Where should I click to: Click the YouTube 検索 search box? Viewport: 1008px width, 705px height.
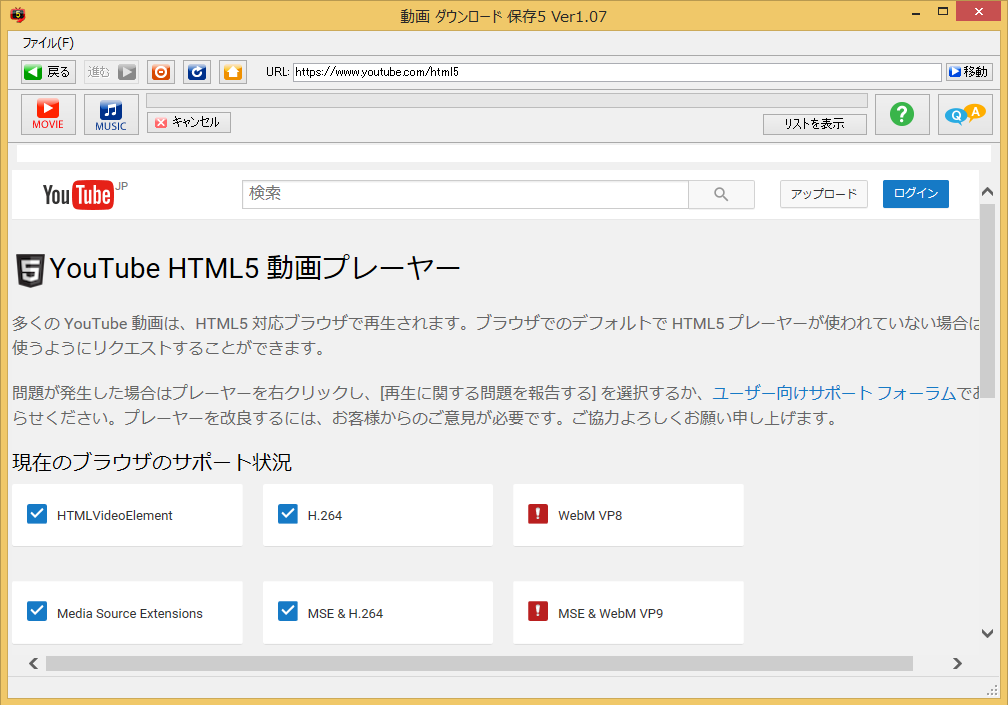(465, 194)
